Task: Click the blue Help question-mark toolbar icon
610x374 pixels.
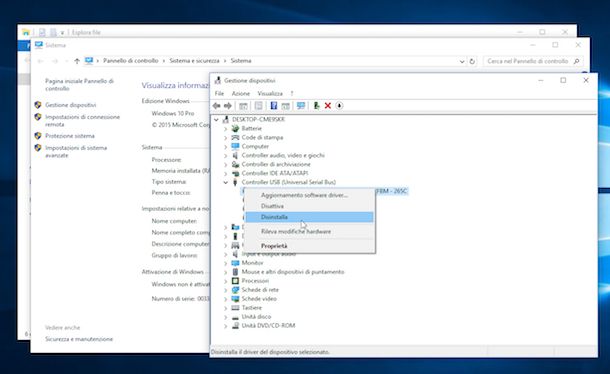Action: pyautogui.click(x=273, y=106)
